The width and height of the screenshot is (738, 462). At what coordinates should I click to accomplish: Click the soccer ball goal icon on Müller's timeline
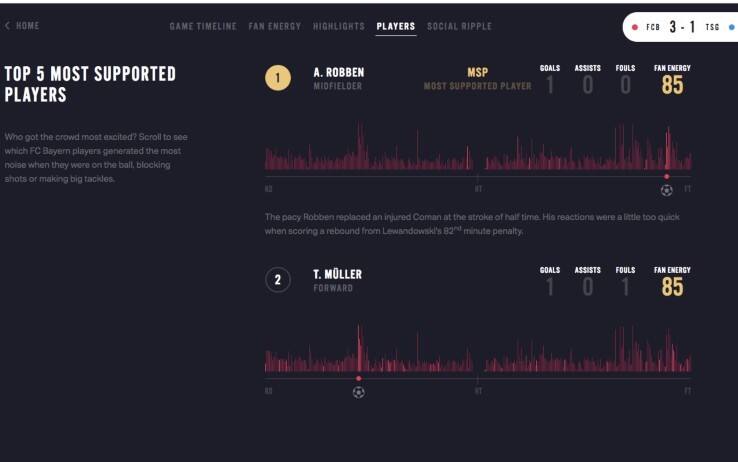click(x=359, y=392)
